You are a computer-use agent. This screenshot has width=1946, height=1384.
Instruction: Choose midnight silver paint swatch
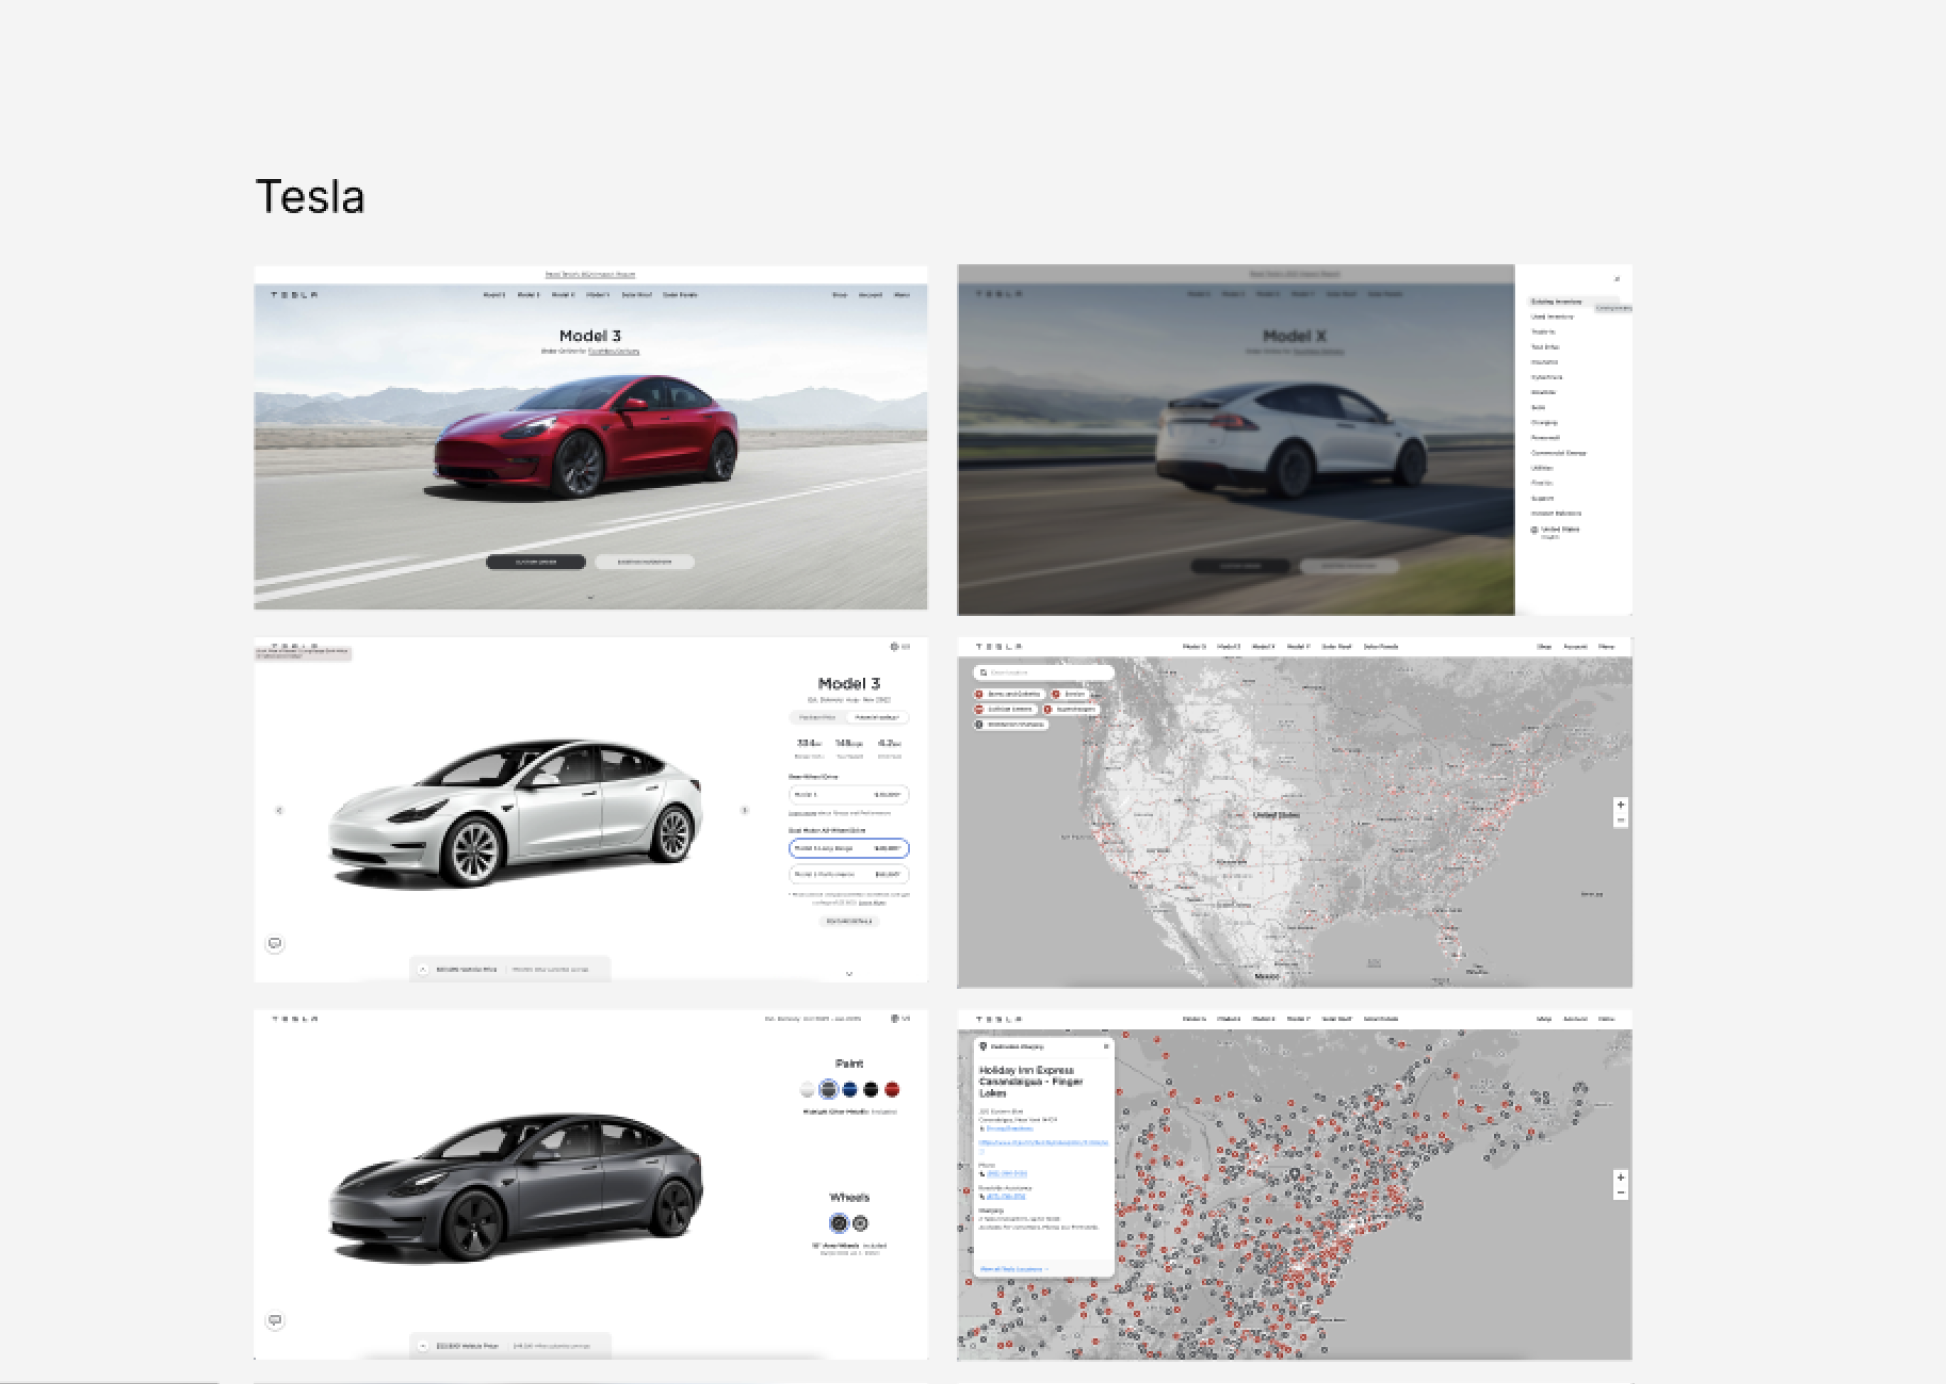click(828, 1089)
